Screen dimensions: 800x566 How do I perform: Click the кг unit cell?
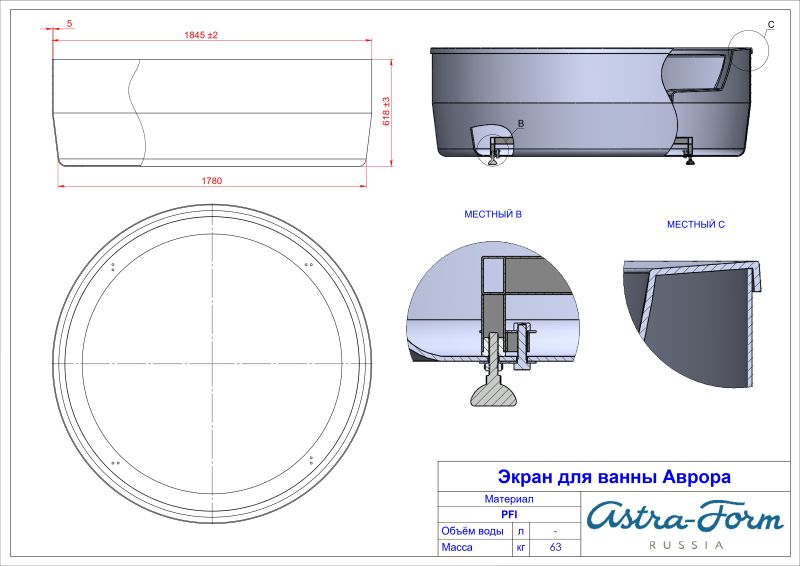(x=520, y=548)
